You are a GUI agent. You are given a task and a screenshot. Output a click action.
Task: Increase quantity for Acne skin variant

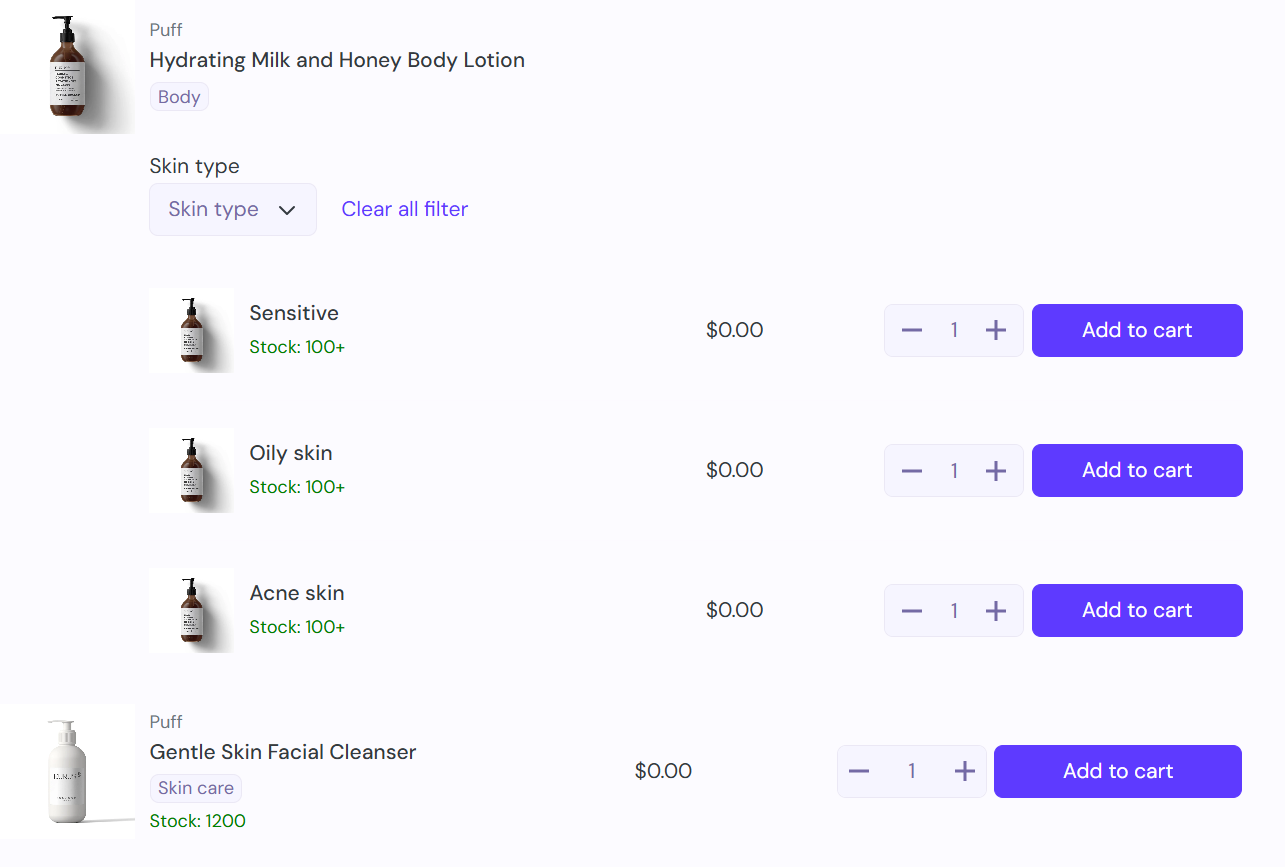(996, 610)
